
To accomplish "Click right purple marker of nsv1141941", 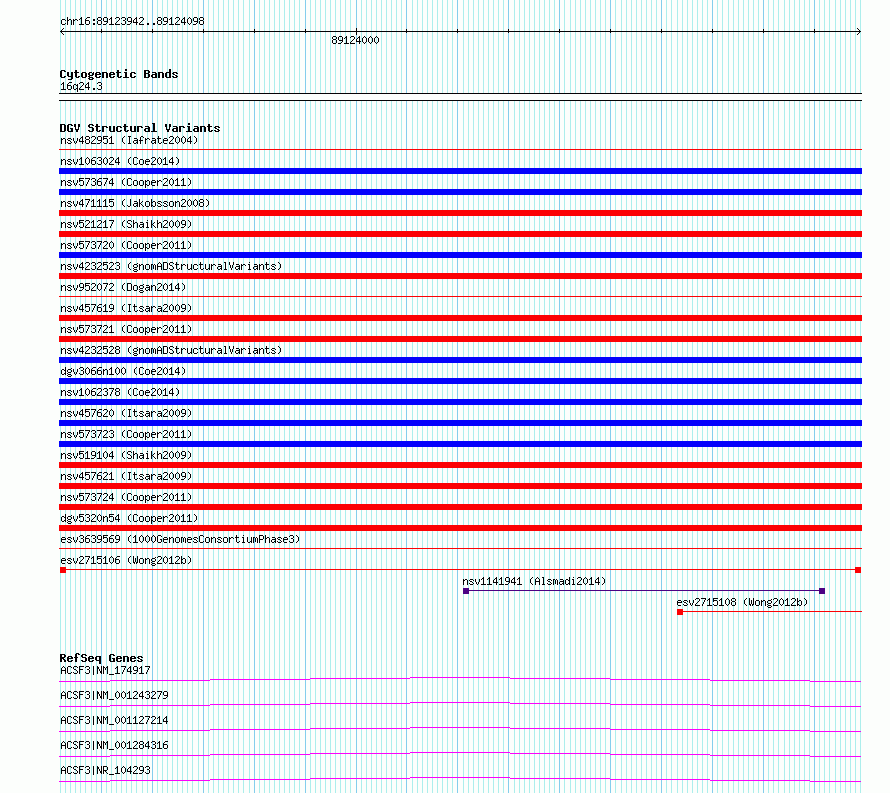I will (x=822, y=591).
